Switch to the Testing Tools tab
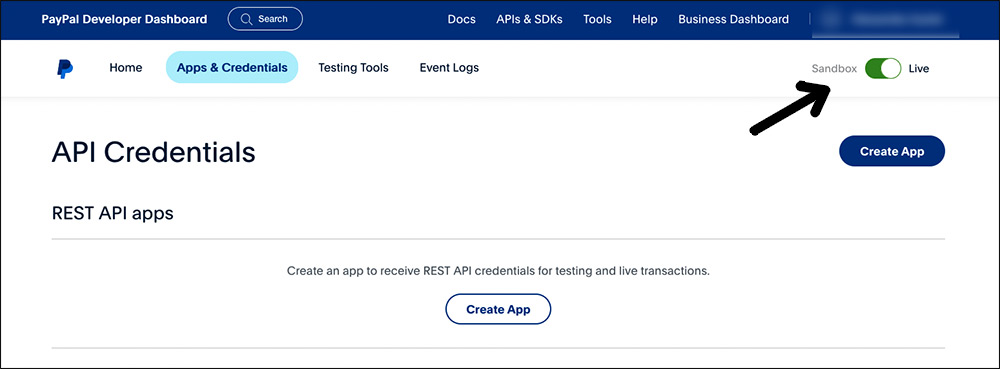The width and height of the screenshot is (1000, 369). point(353,68)
